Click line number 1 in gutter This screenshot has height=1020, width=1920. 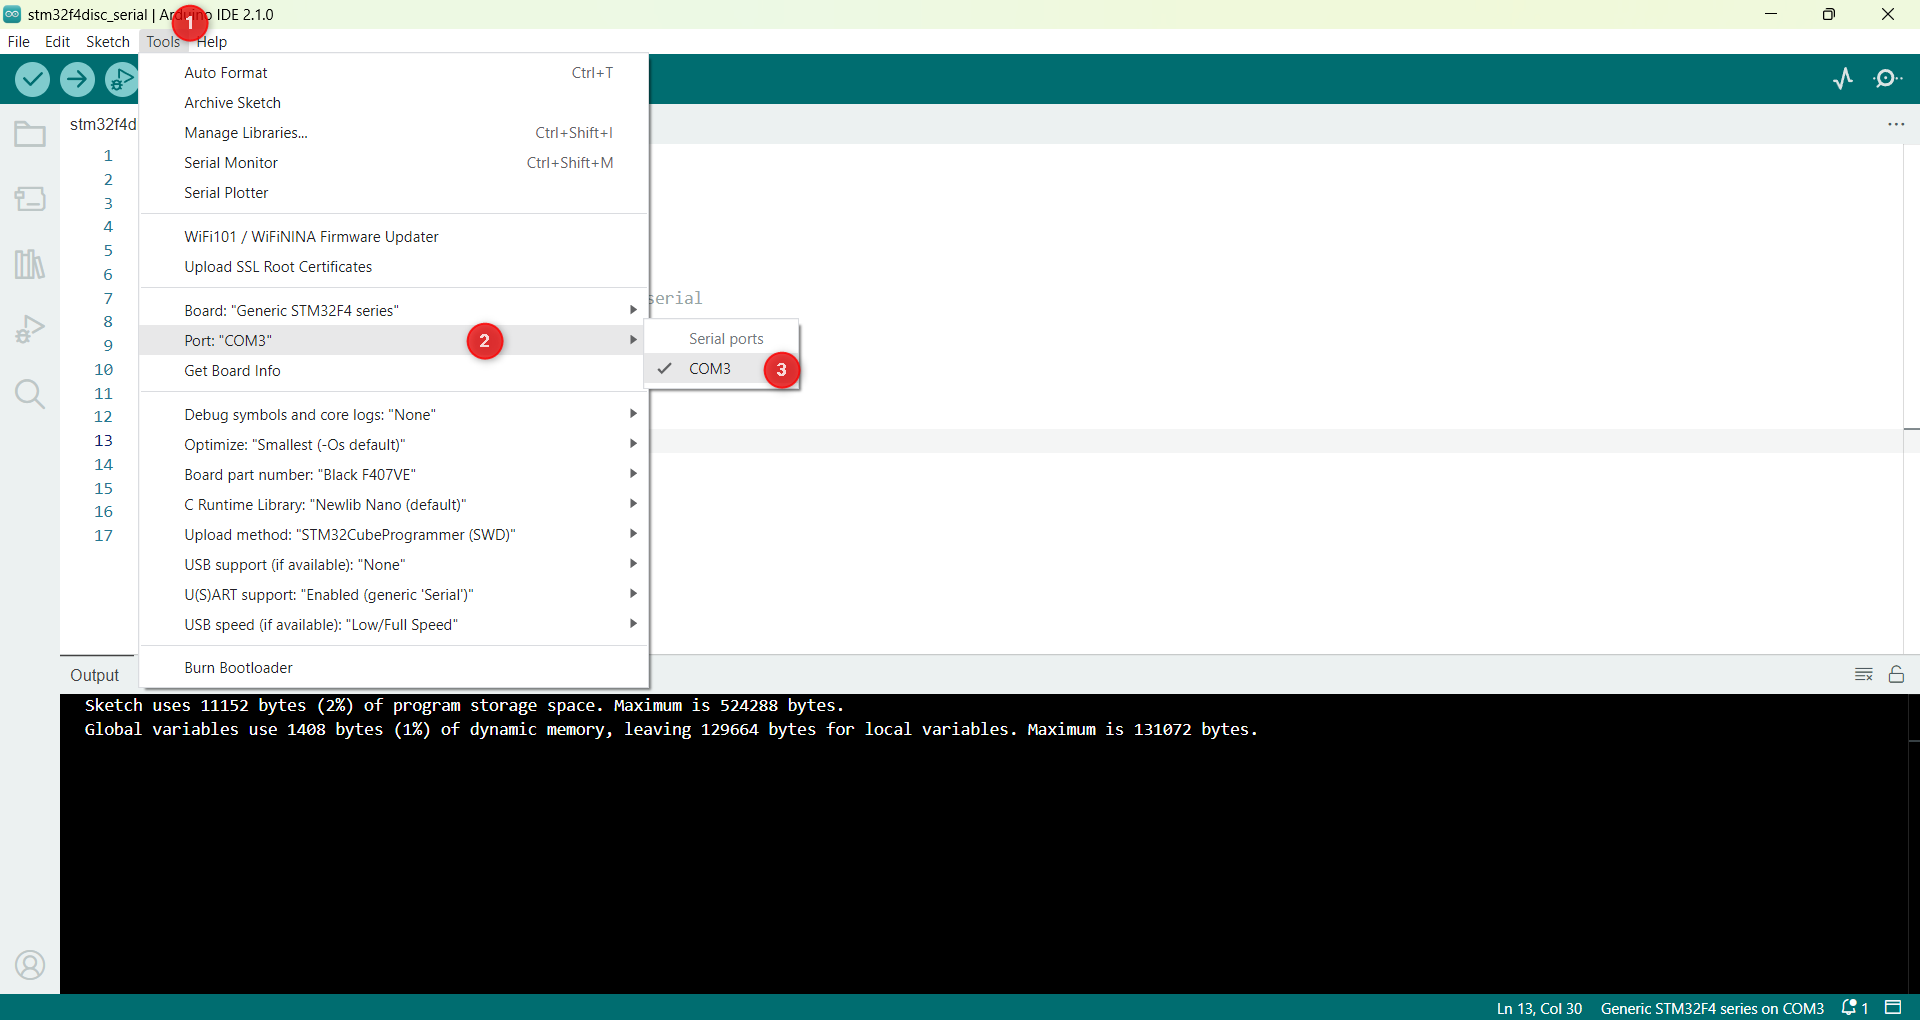click(108, 155)
